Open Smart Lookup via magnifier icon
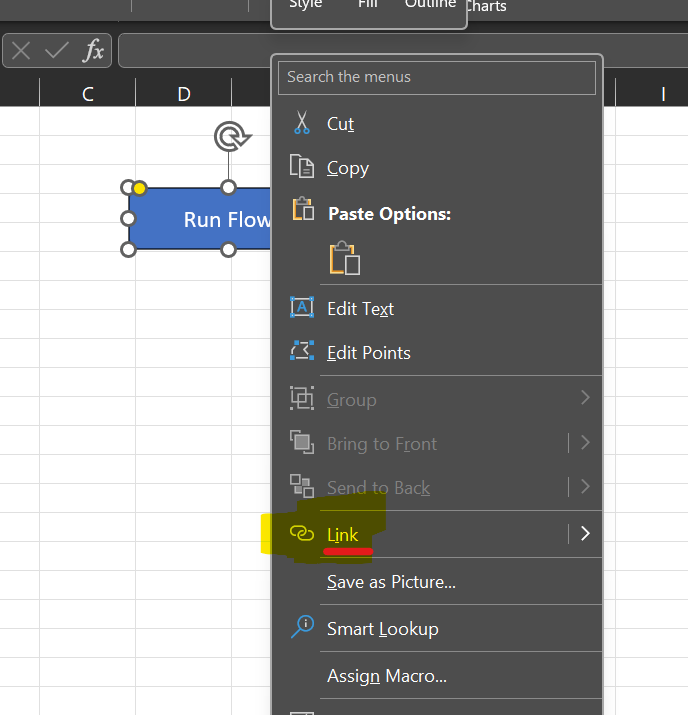The width and height of the screenshot is (688, 715). [x=301, y=628]
